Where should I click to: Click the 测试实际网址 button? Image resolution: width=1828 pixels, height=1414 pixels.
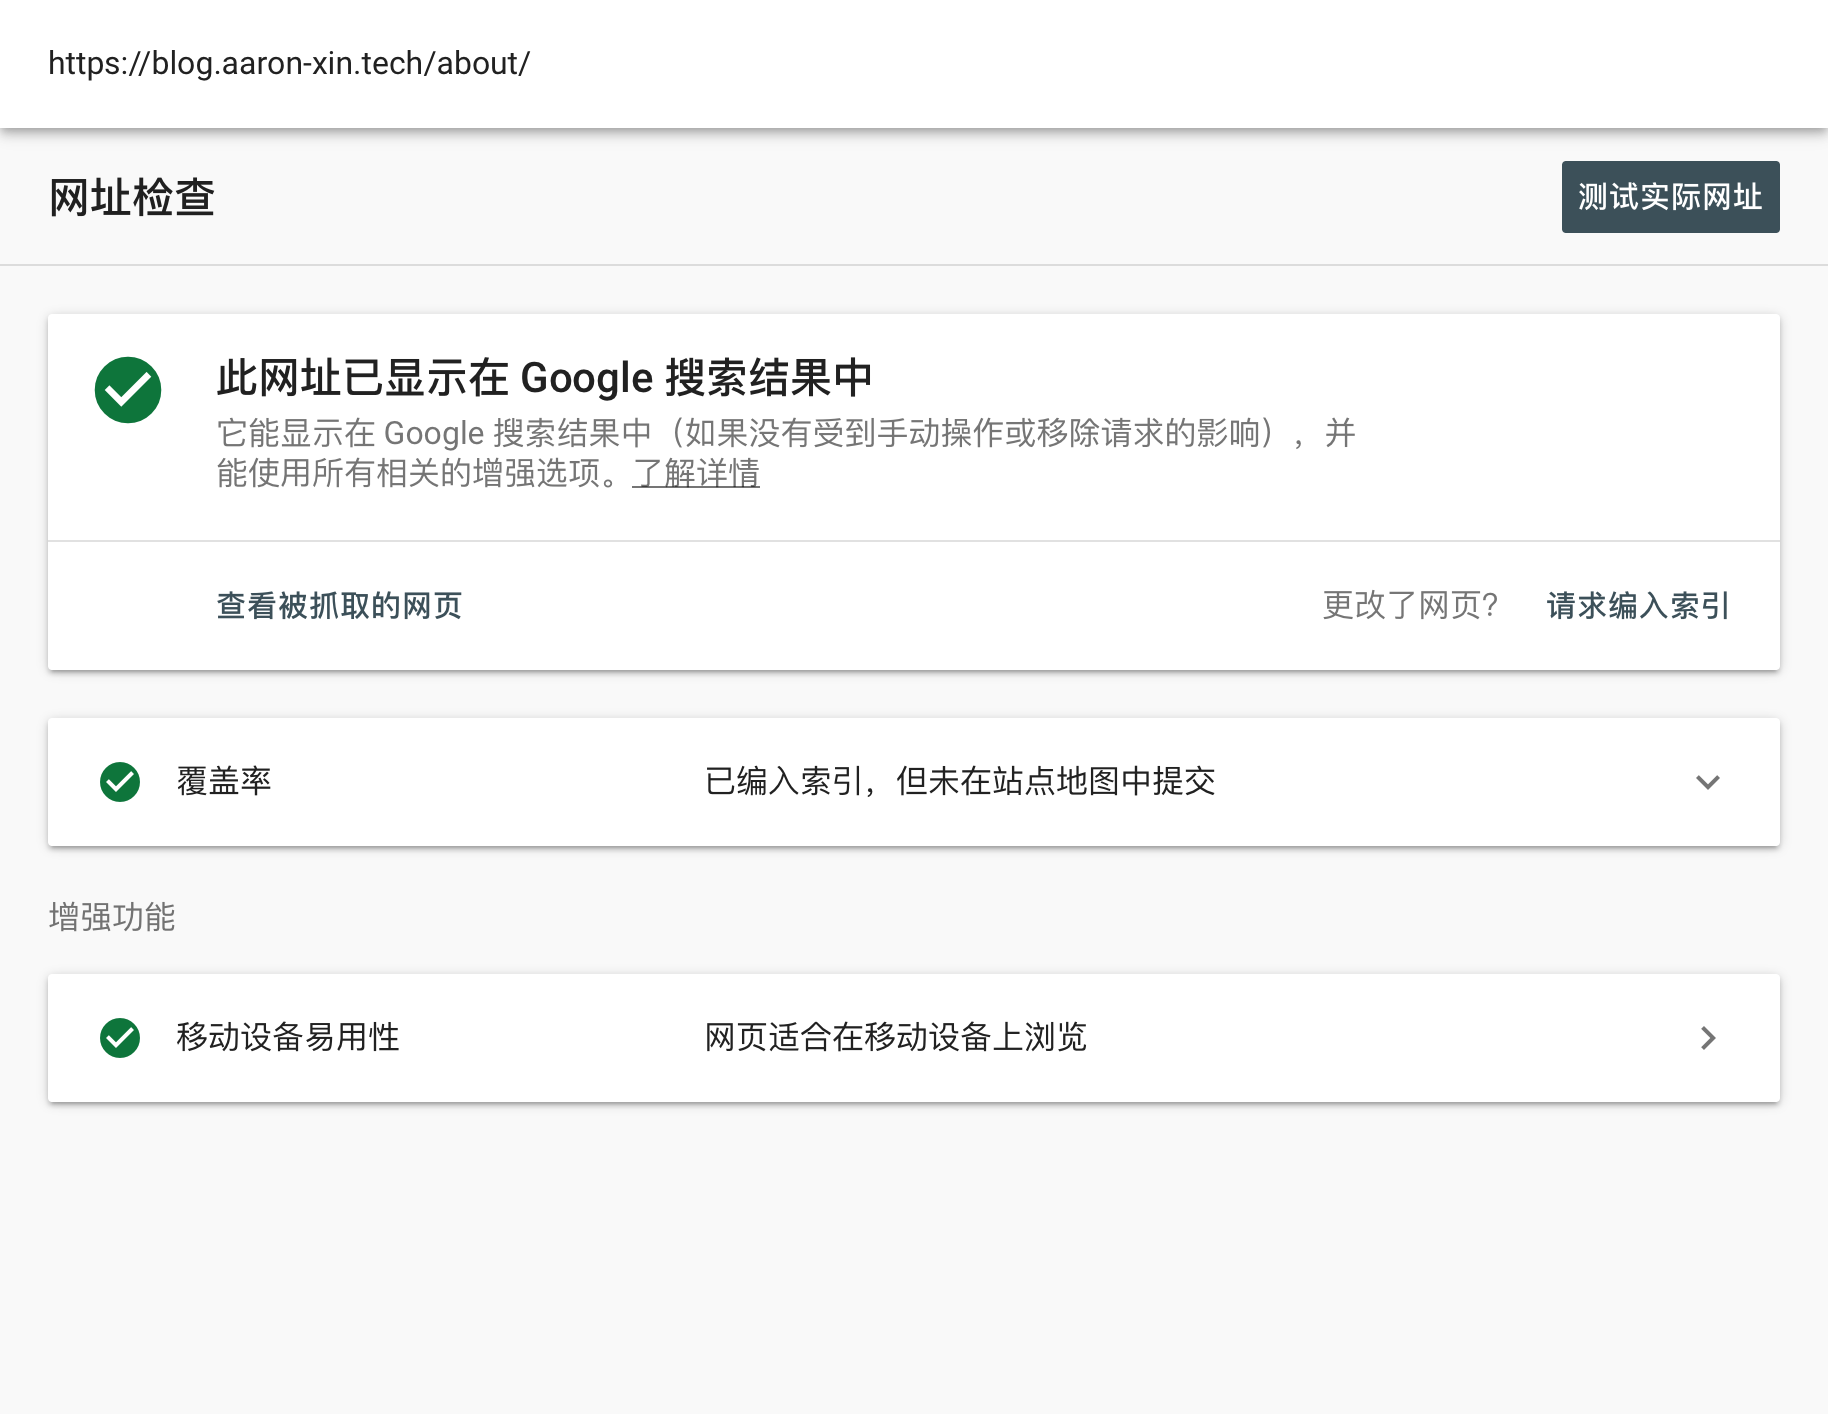click(1670, 197)
